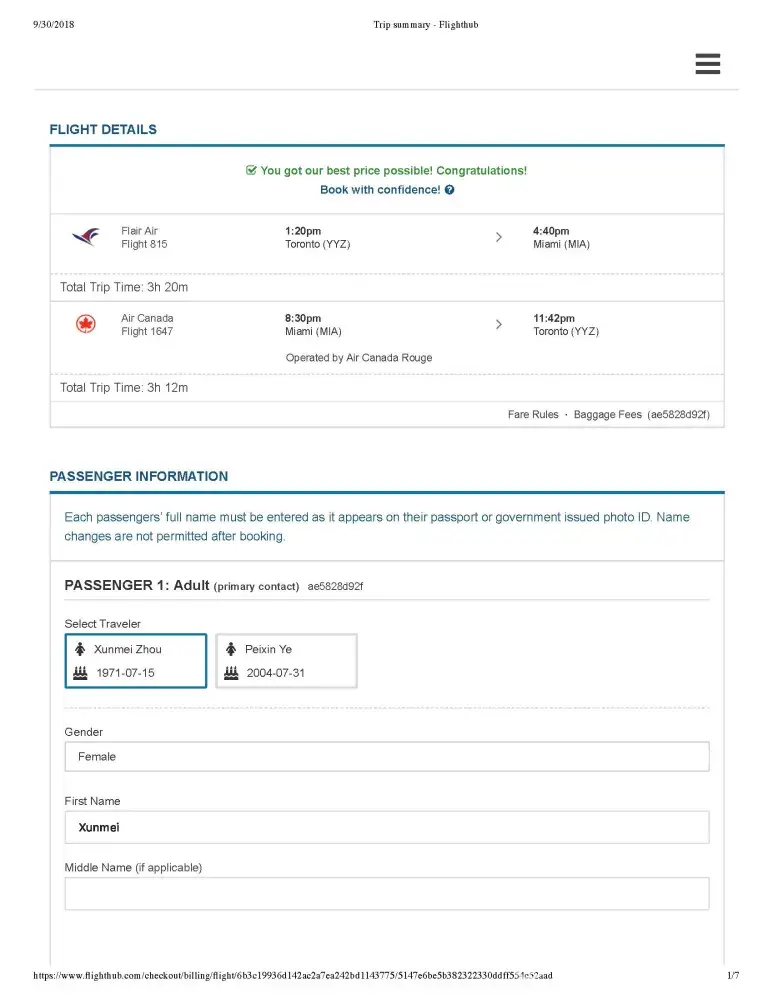Click the empty Middle Name field

[386, 893]
